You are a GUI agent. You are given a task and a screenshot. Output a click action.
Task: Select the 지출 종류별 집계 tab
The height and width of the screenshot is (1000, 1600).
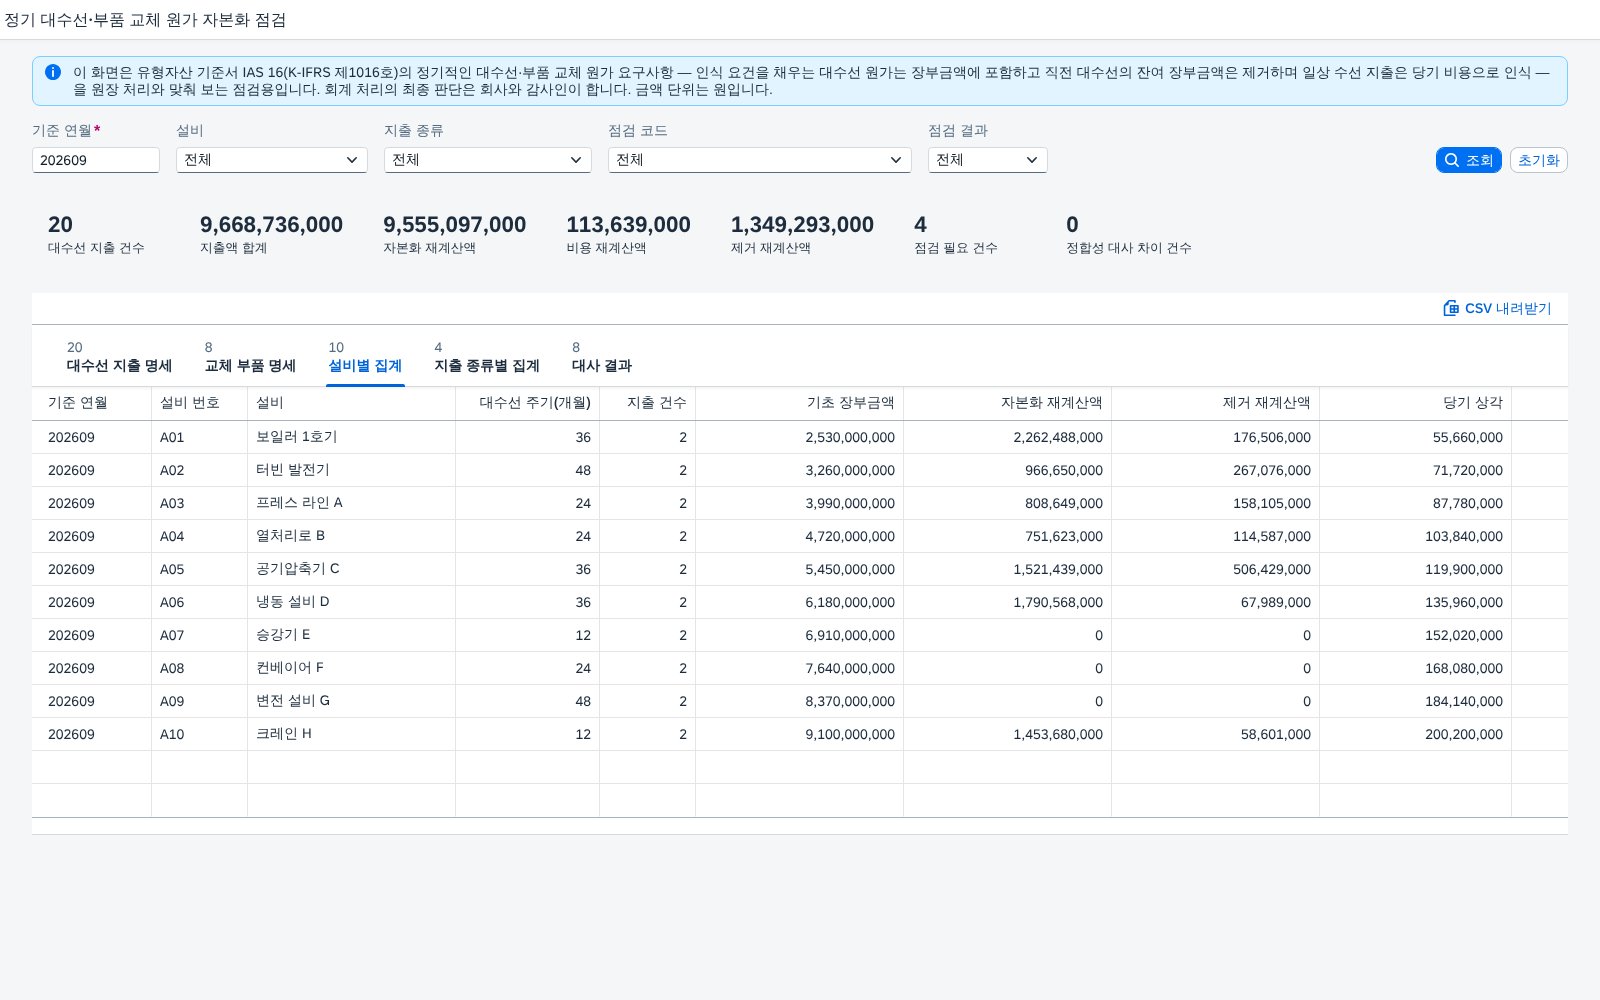tap(487, 357)
